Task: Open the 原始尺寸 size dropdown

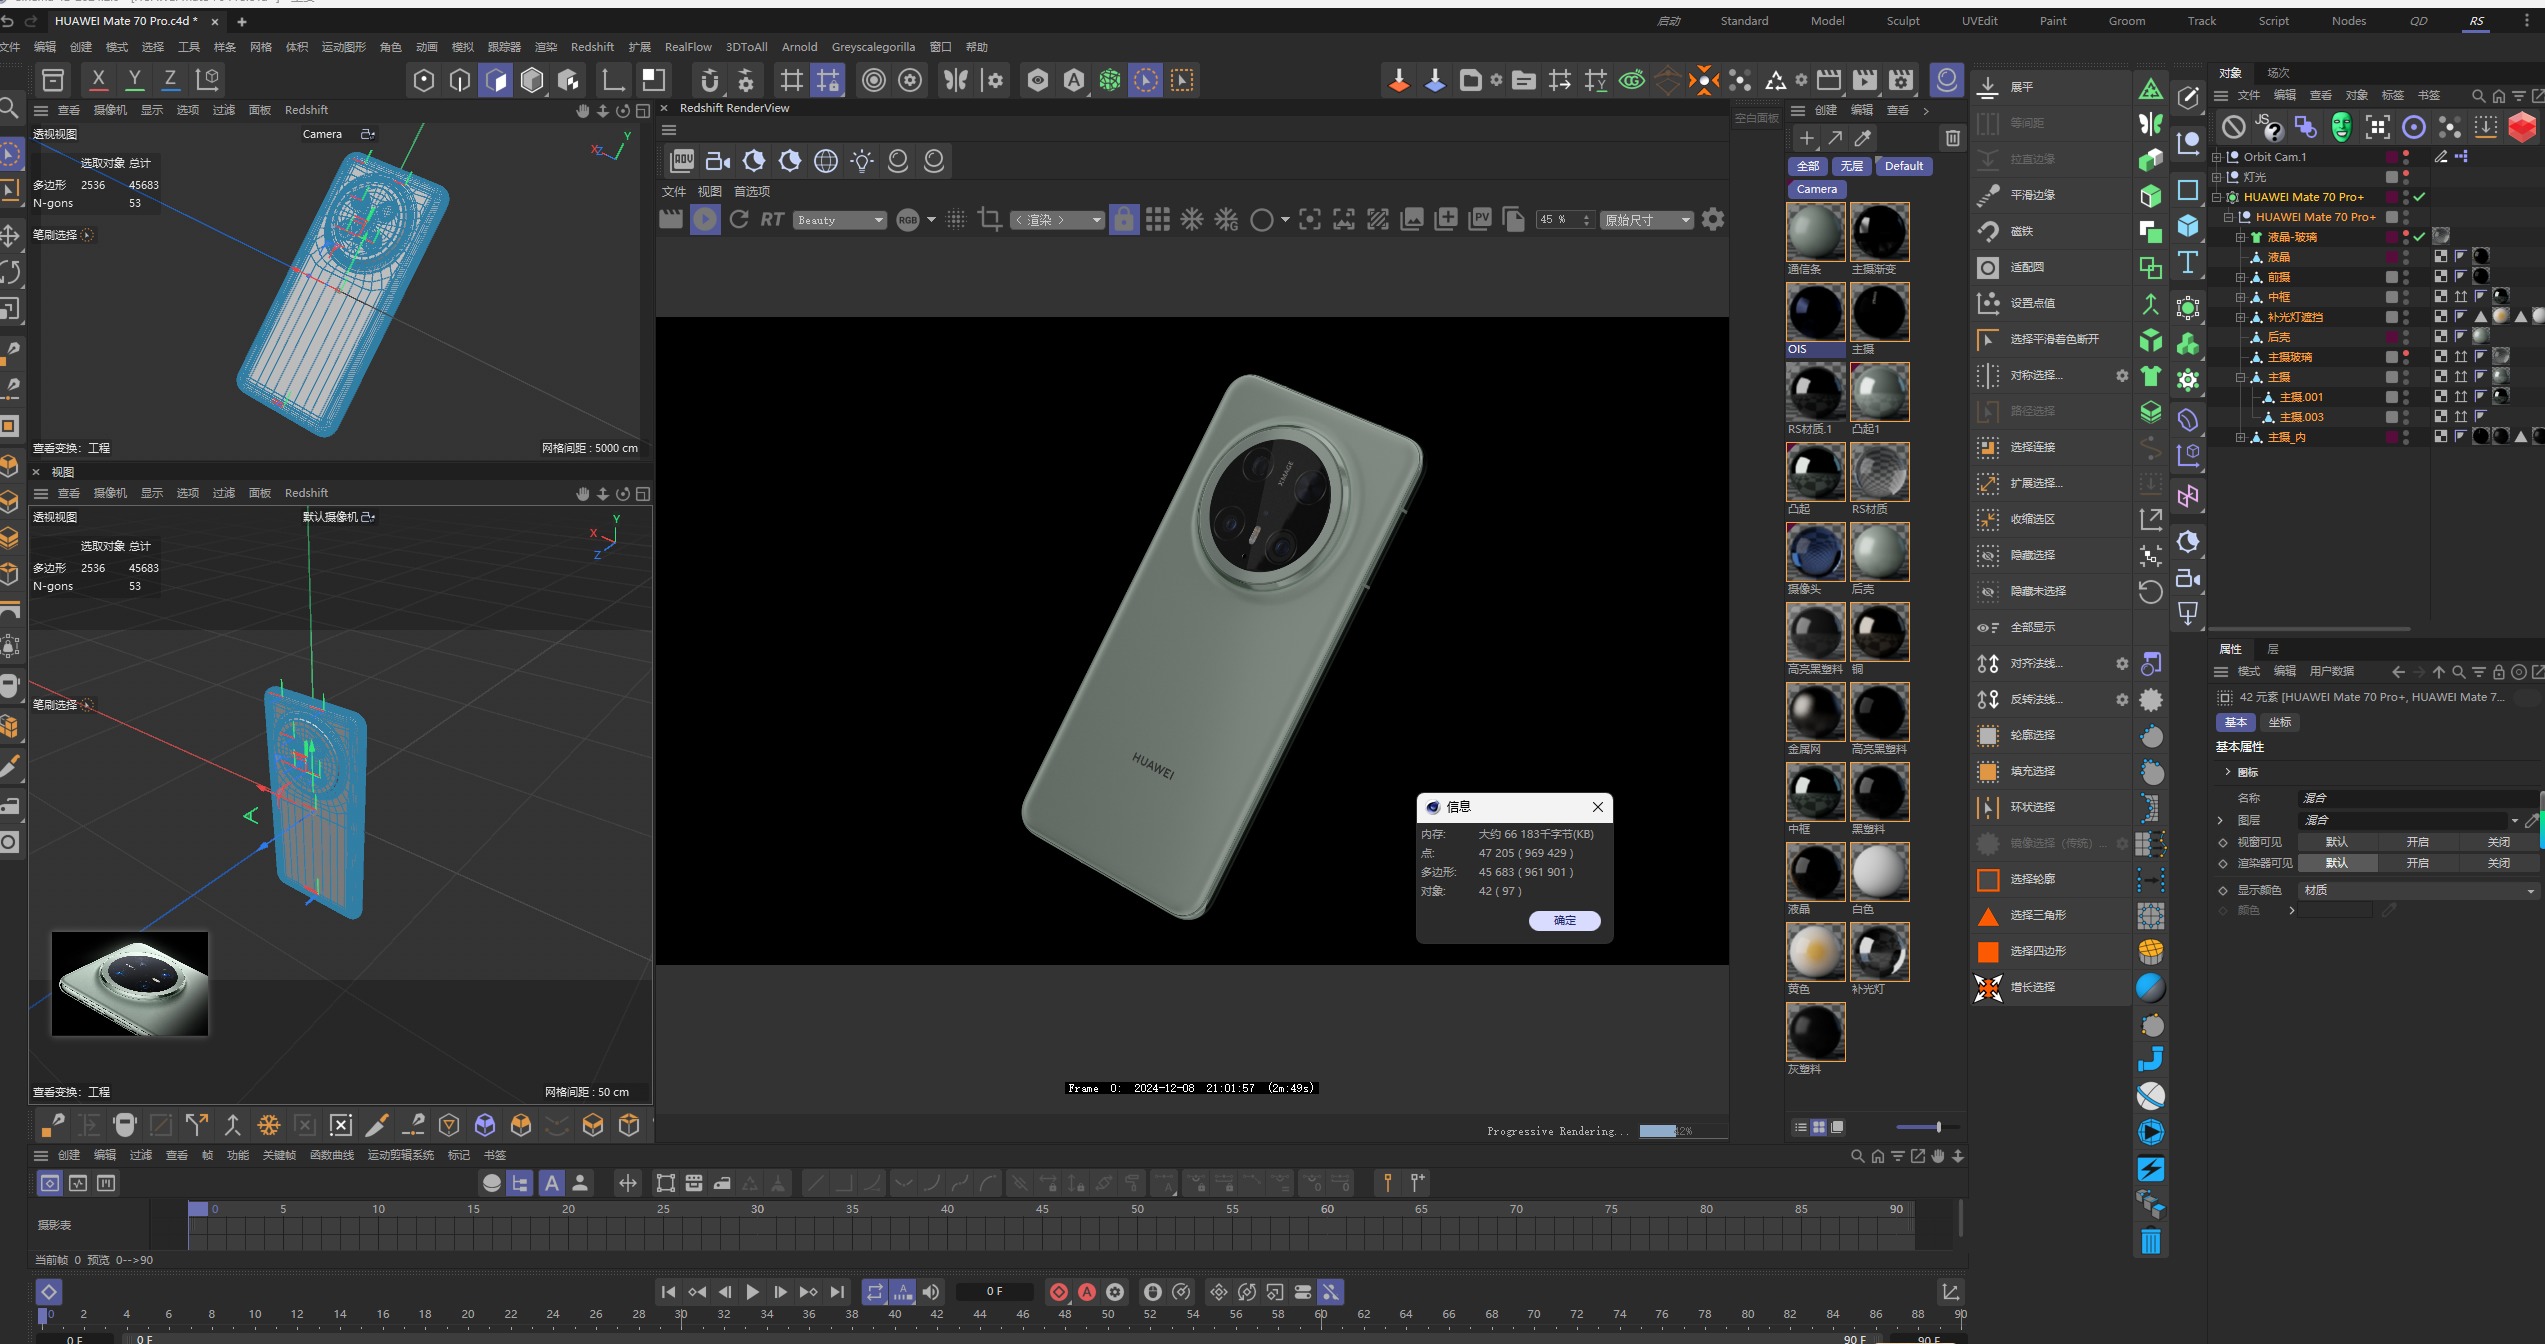Action: 1647,220
